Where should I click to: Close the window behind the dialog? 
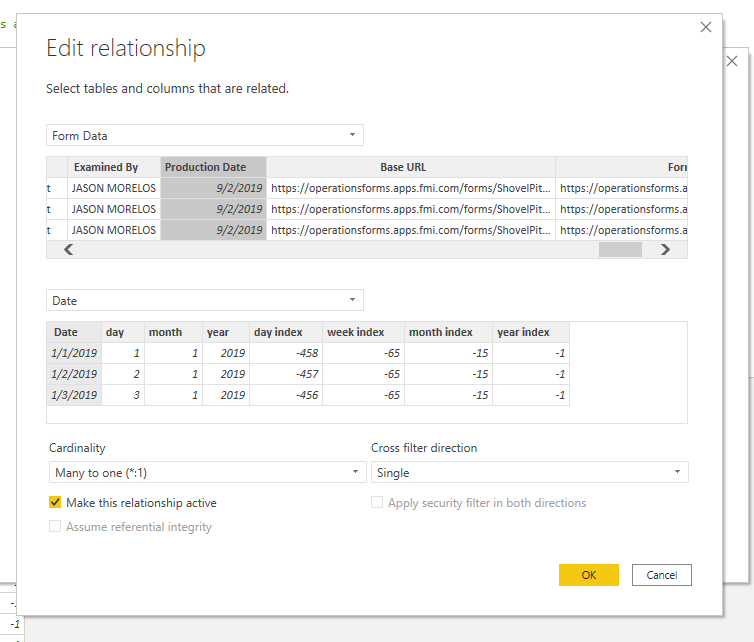(732, 61)
